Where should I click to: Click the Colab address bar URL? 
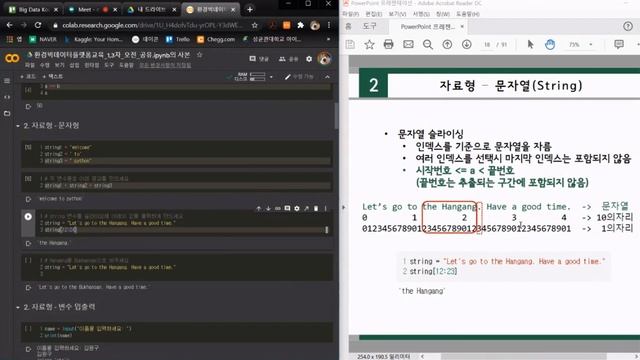point(153,25)
